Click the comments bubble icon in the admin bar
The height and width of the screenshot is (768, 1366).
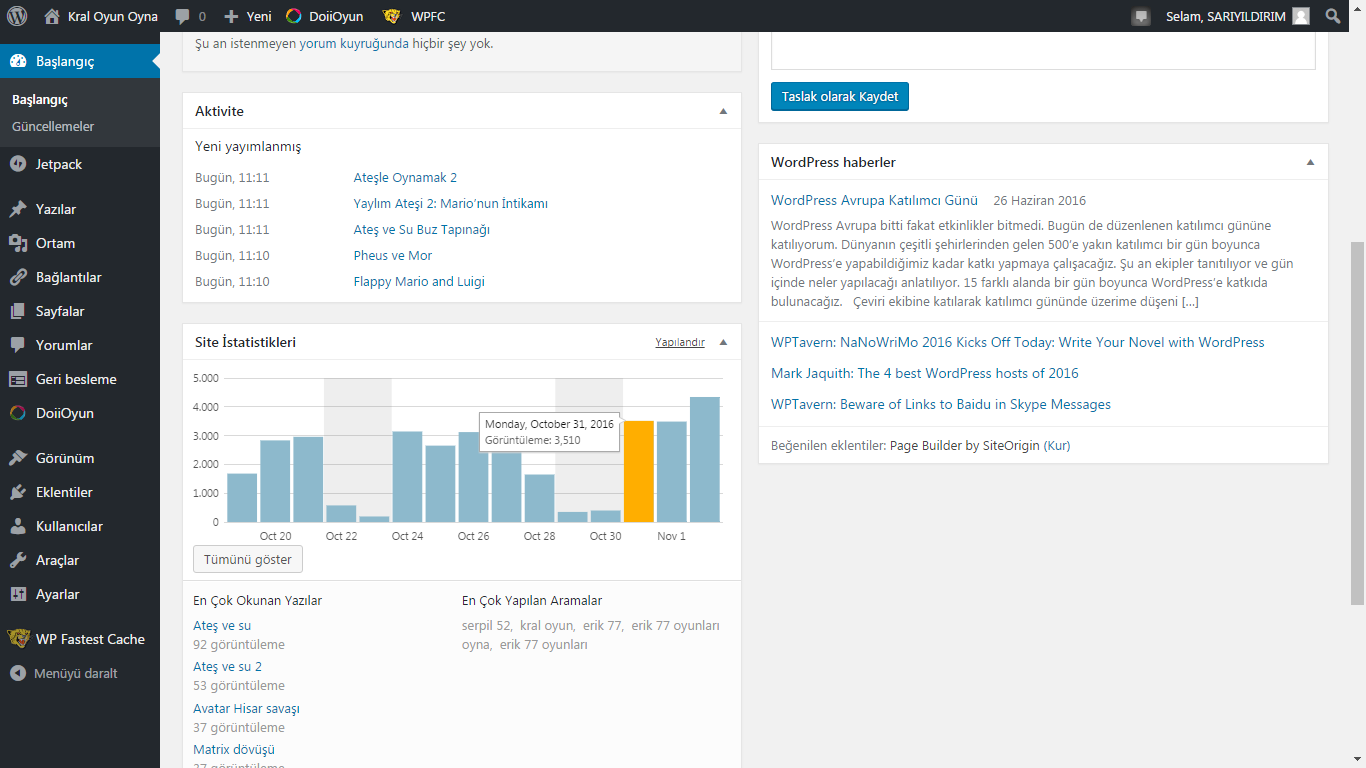[x=182, y=16]
